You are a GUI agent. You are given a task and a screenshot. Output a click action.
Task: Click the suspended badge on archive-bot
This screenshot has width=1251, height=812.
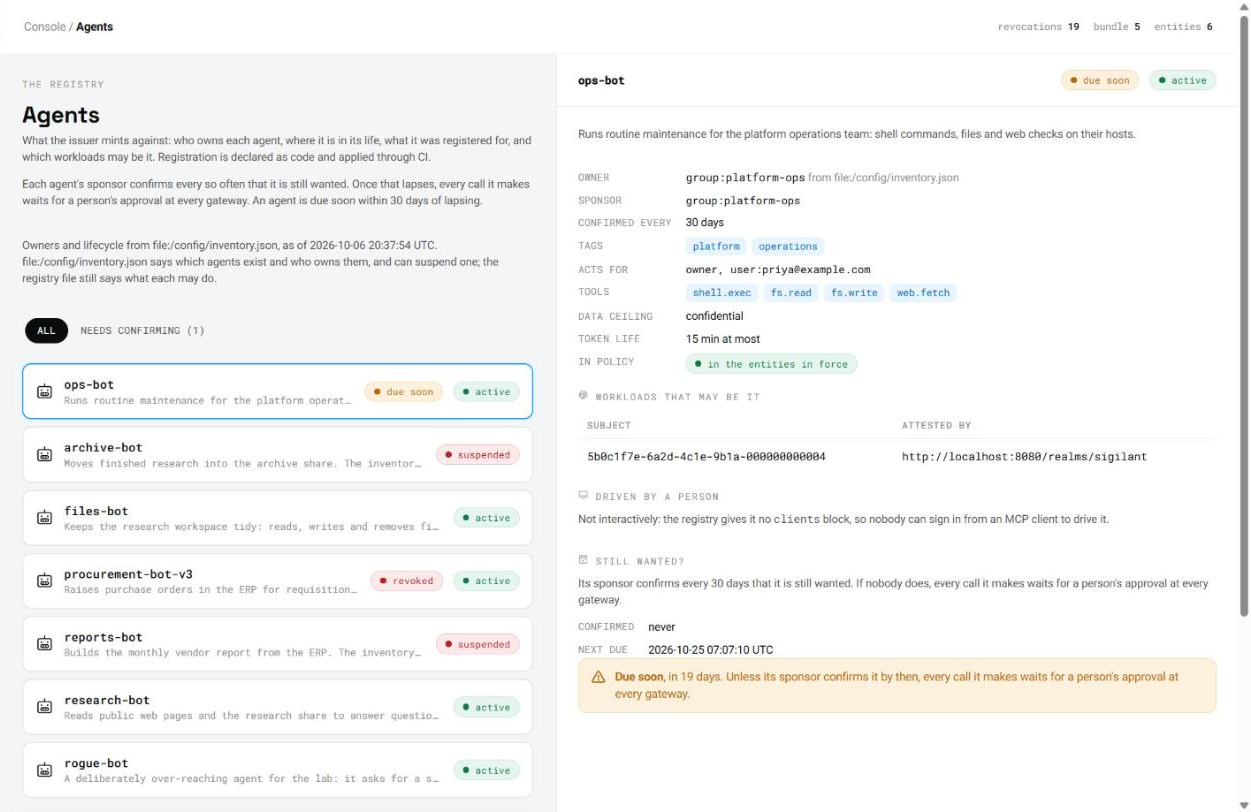click(x=478, y=455)
